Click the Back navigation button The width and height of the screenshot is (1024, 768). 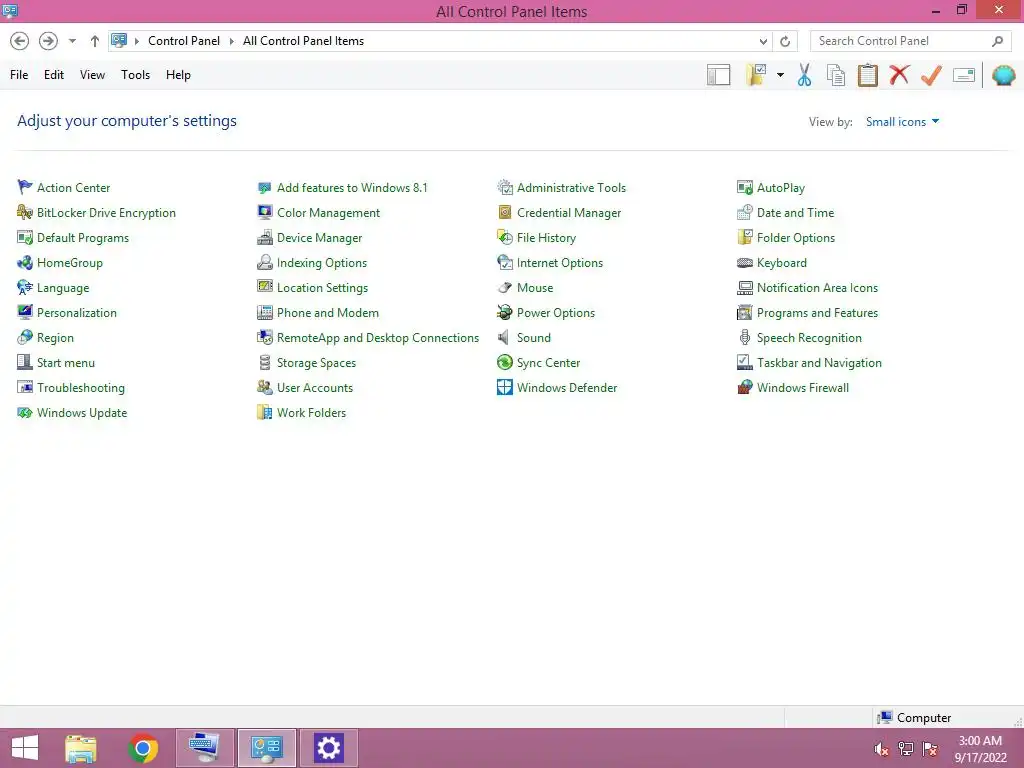click(x=20, y=41)
